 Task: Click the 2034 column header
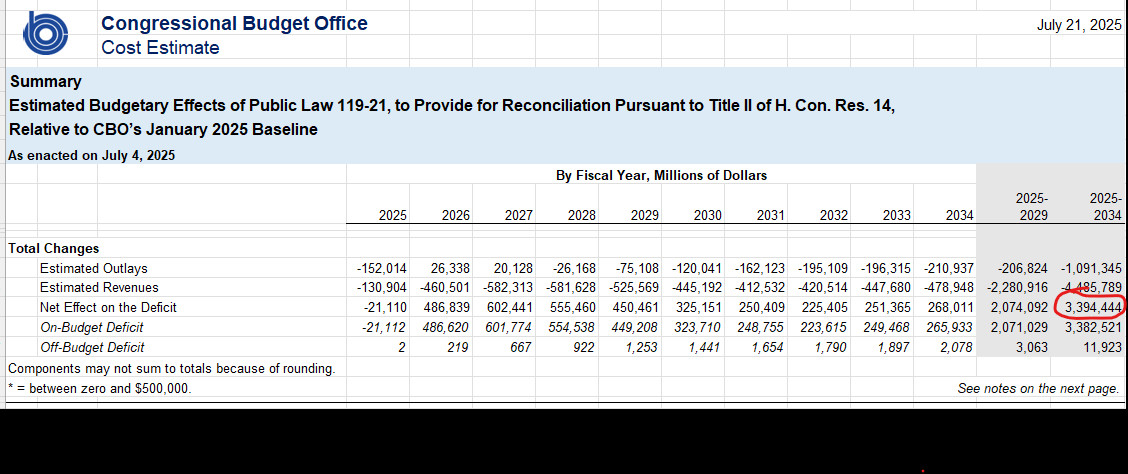click(959, 215)
